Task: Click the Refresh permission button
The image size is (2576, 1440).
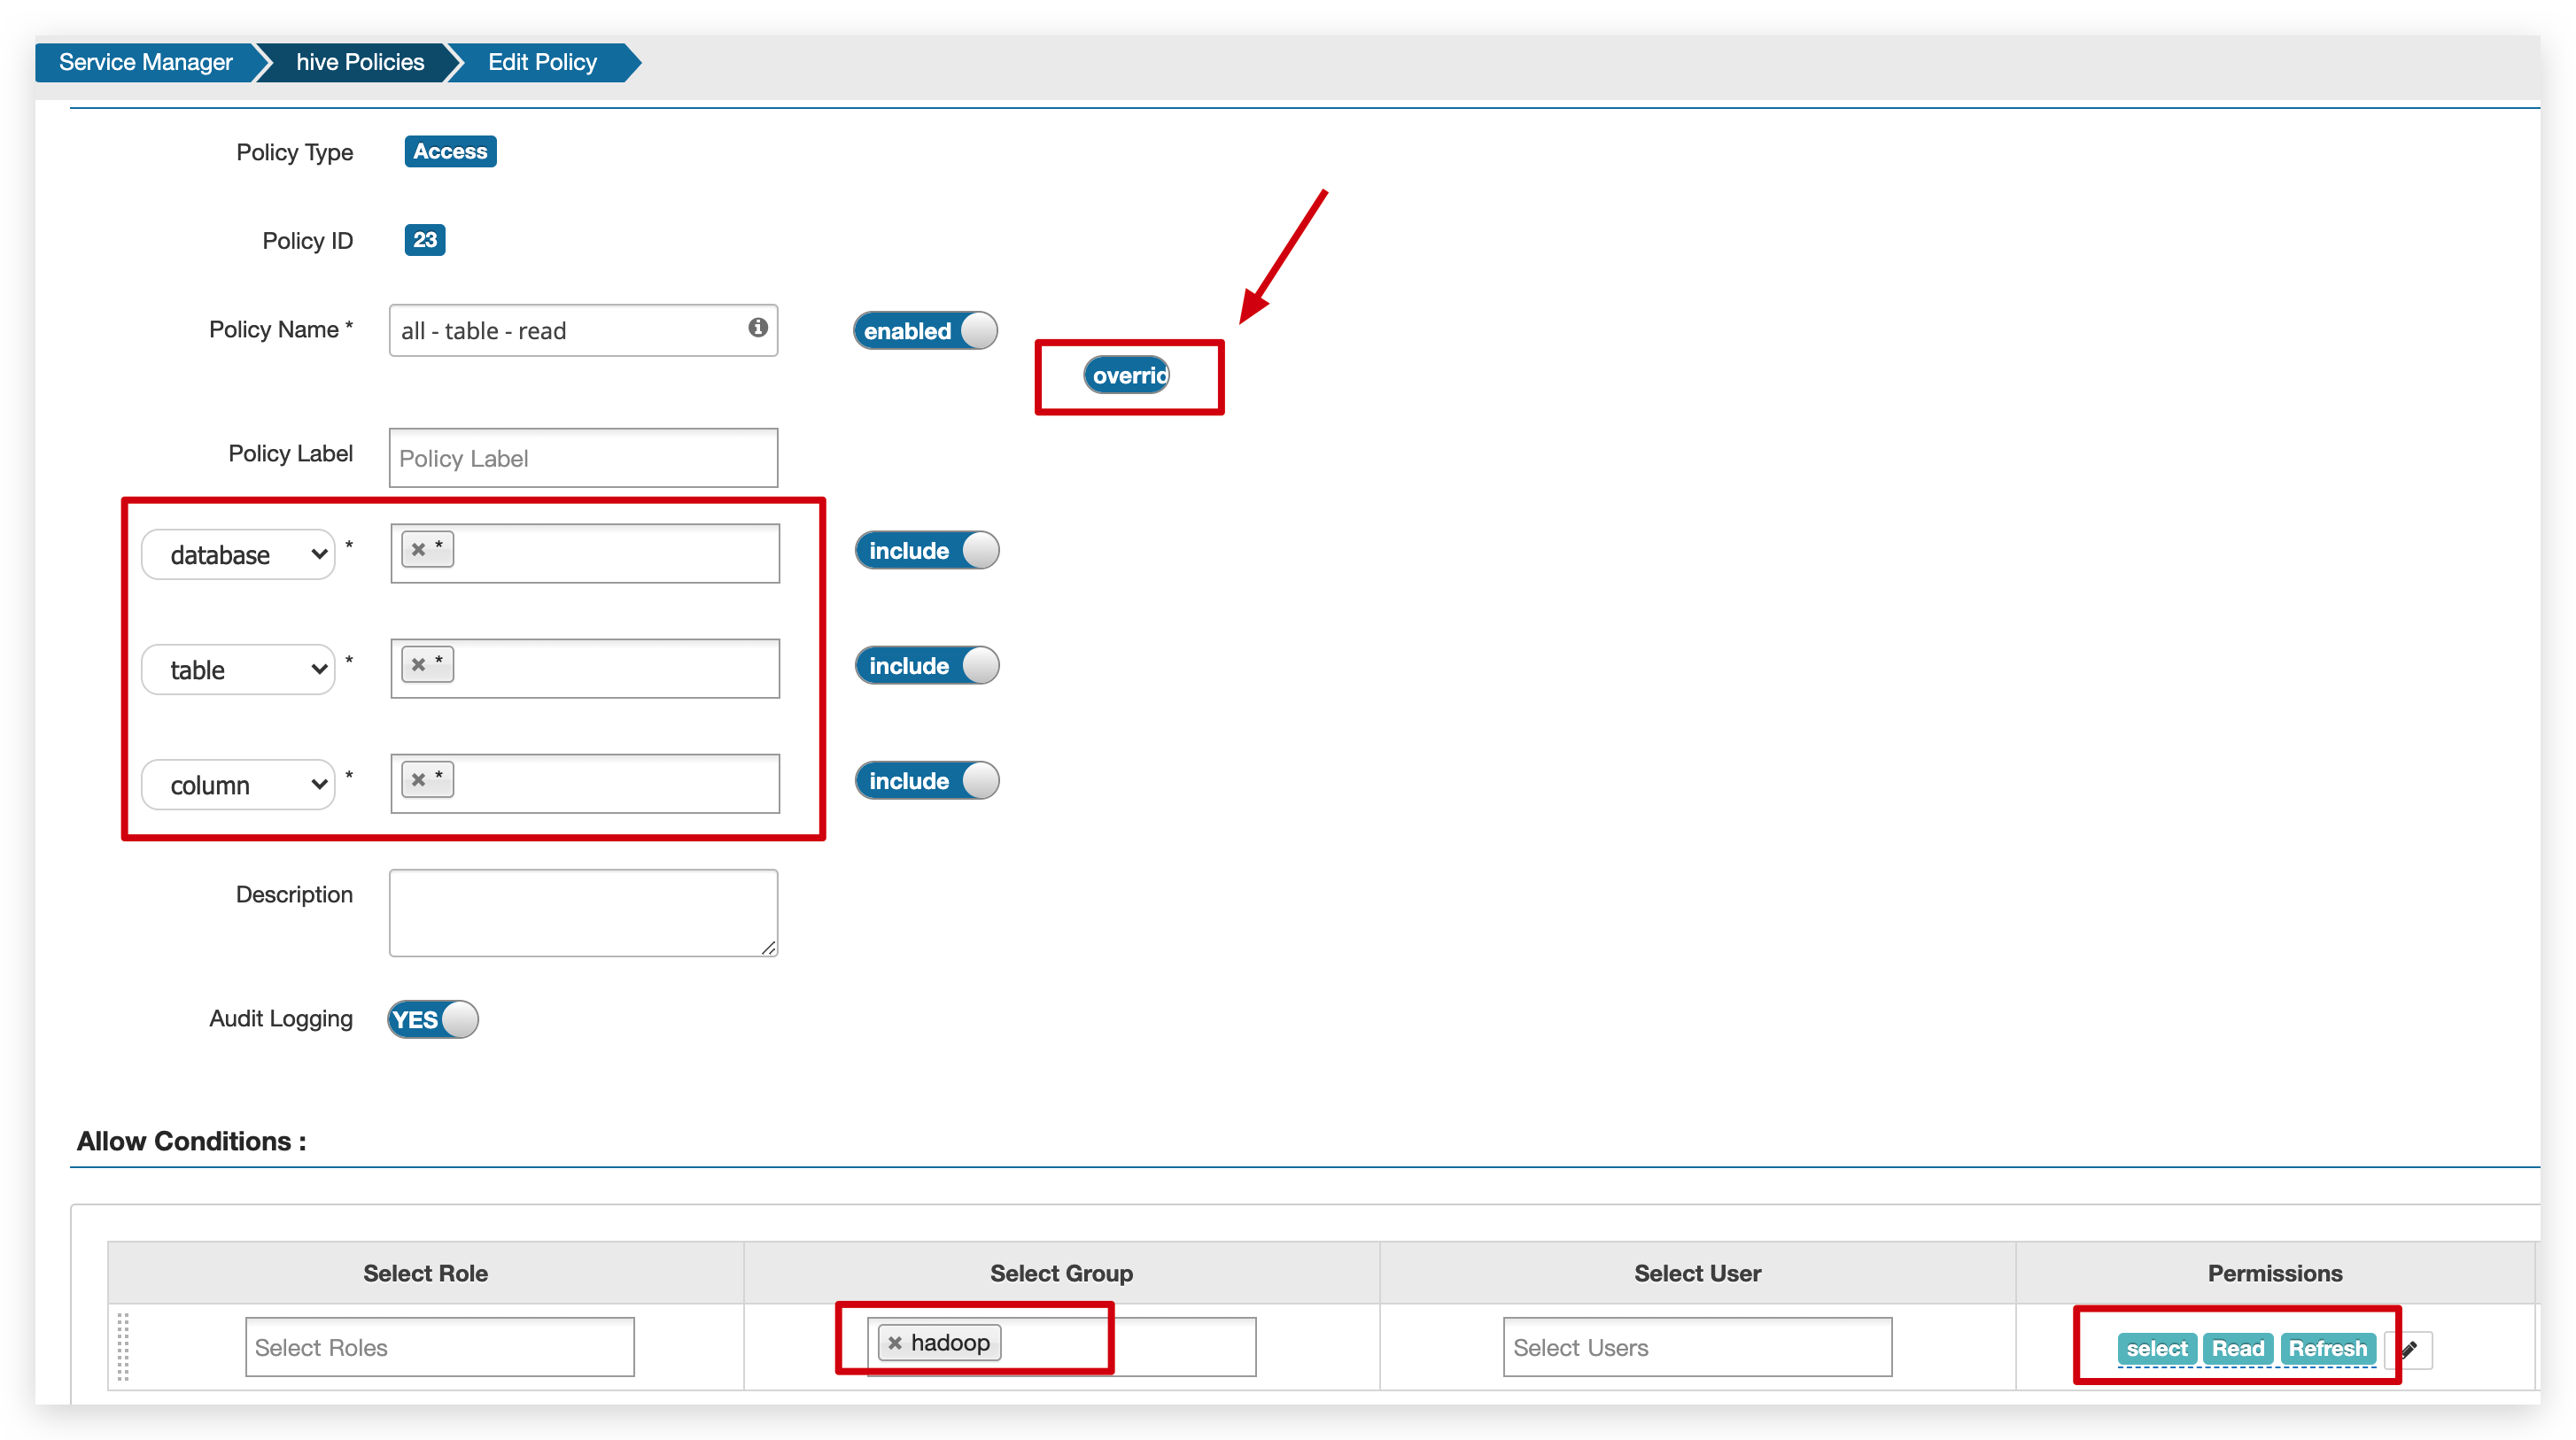Action: click(2329, 1348)
